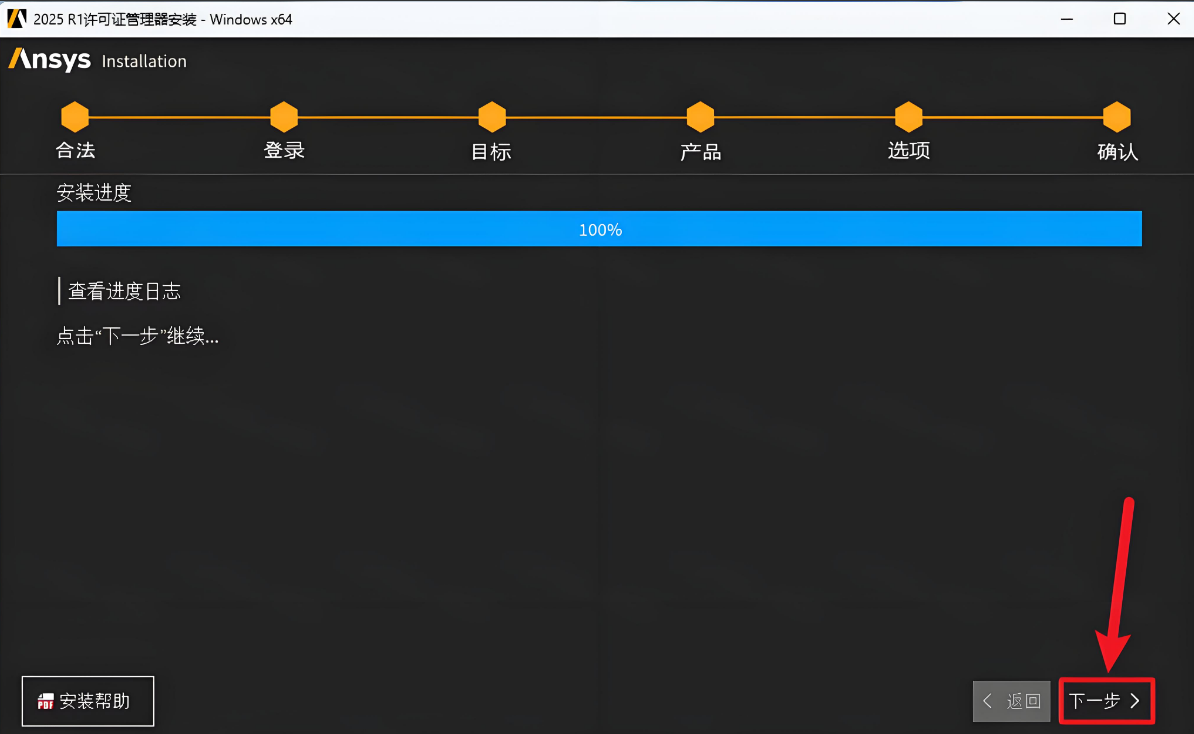
Task: Click the 100% installation progress bar
Action: pyautogui.click(x=599, y=229)
